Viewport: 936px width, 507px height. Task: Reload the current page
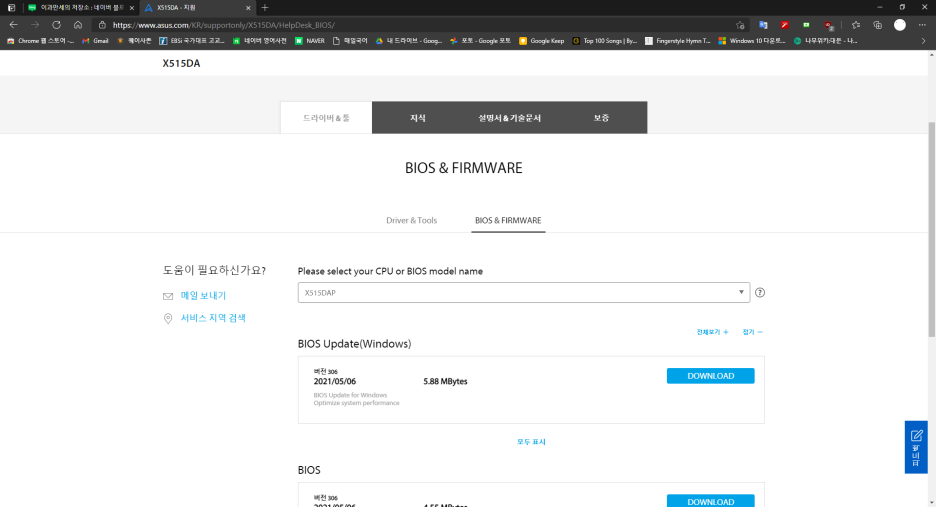(56, 25)
